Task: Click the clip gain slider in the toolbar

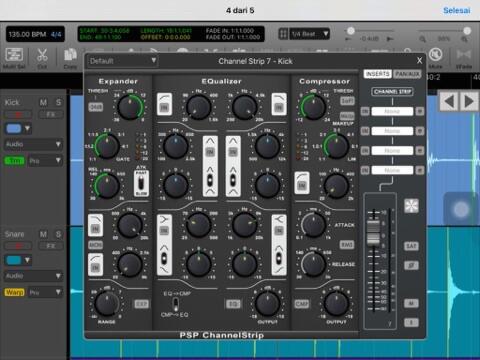Action: coord(351,31)
